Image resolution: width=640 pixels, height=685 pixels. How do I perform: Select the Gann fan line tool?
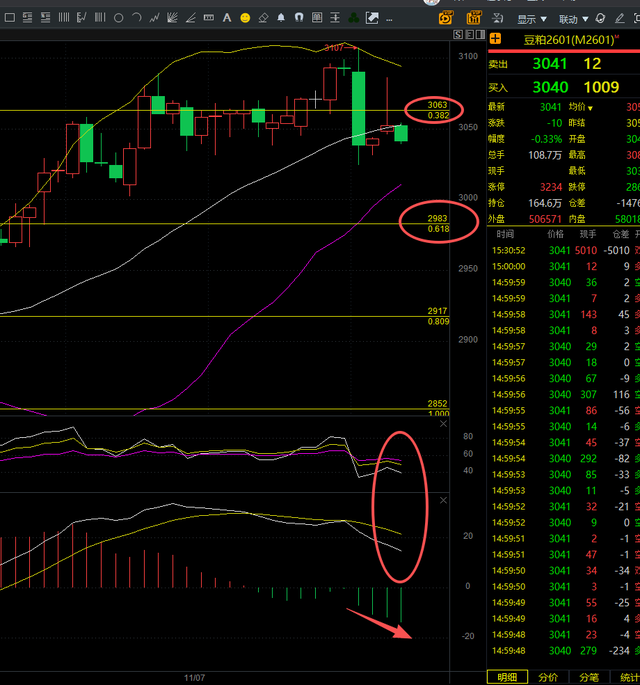coord(172,18)
